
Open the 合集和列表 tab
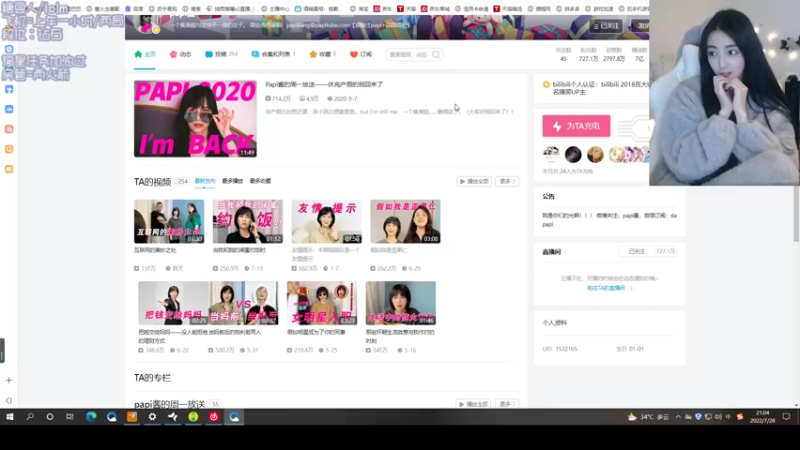[x=273, y=54]
